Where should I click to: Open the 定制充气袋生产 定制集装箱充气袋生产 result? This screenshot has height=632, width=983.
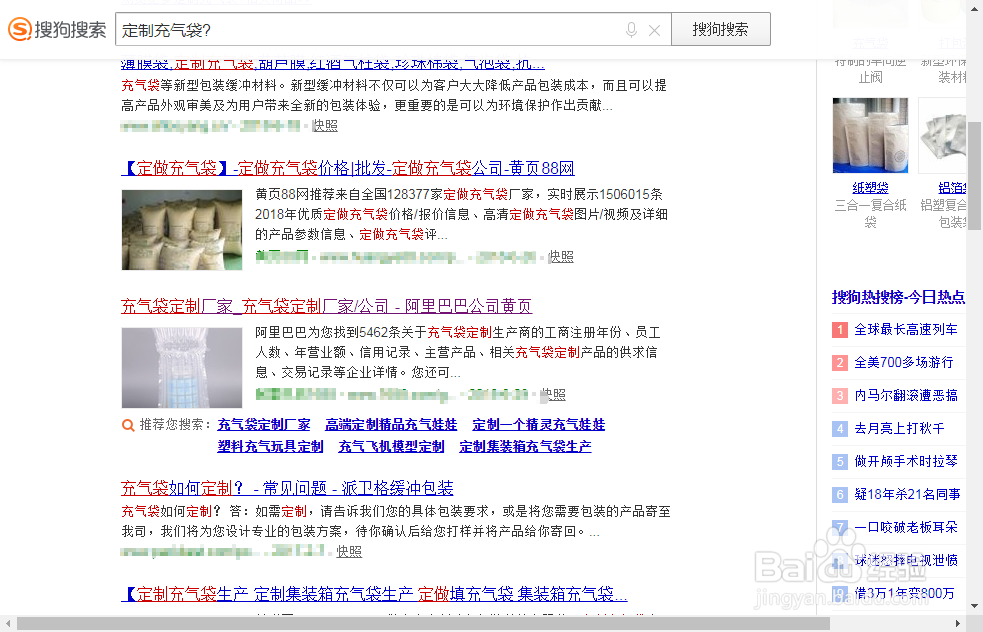coord(374,593)
